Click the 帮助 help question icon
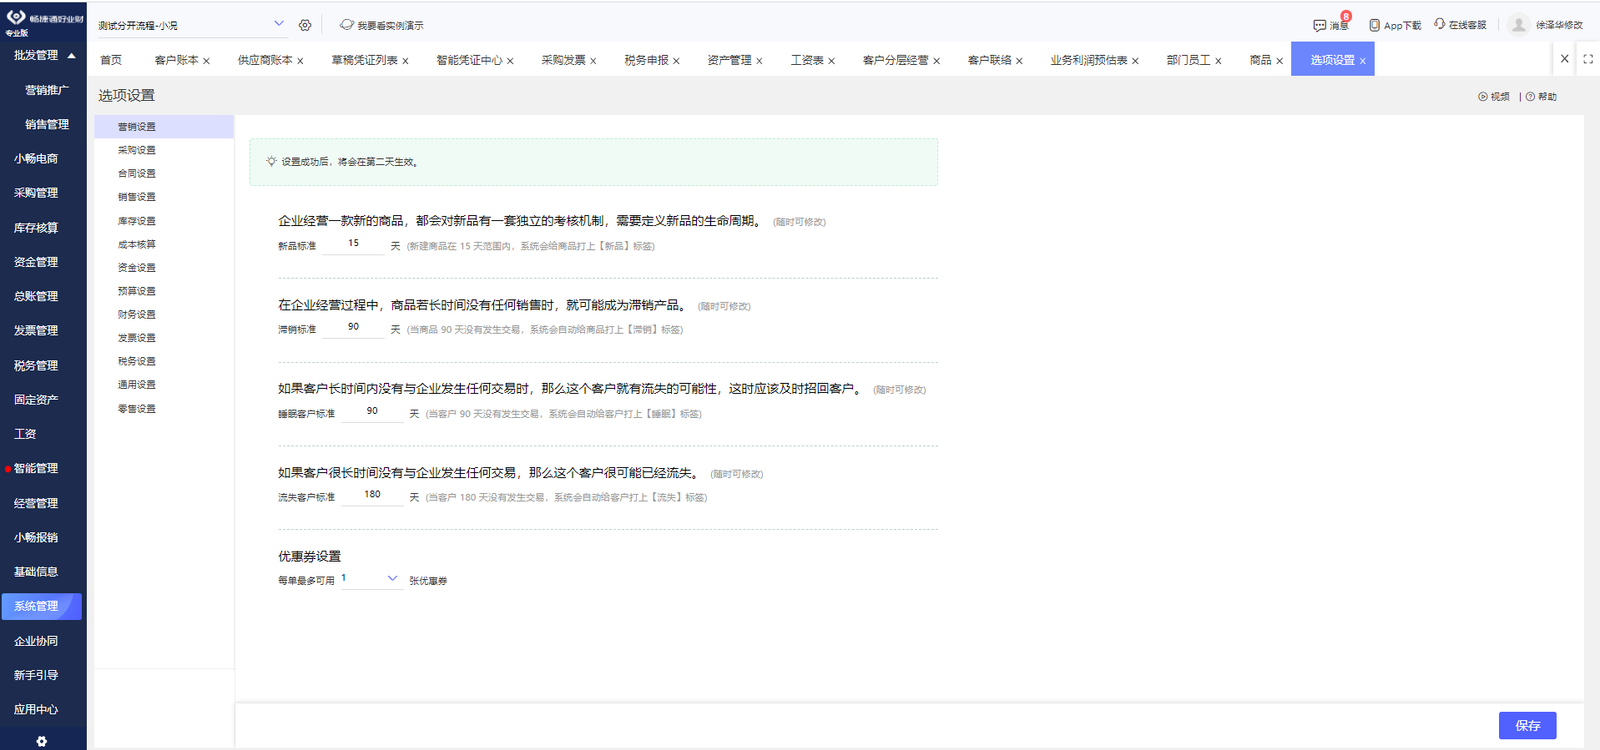 point(1530,97)
